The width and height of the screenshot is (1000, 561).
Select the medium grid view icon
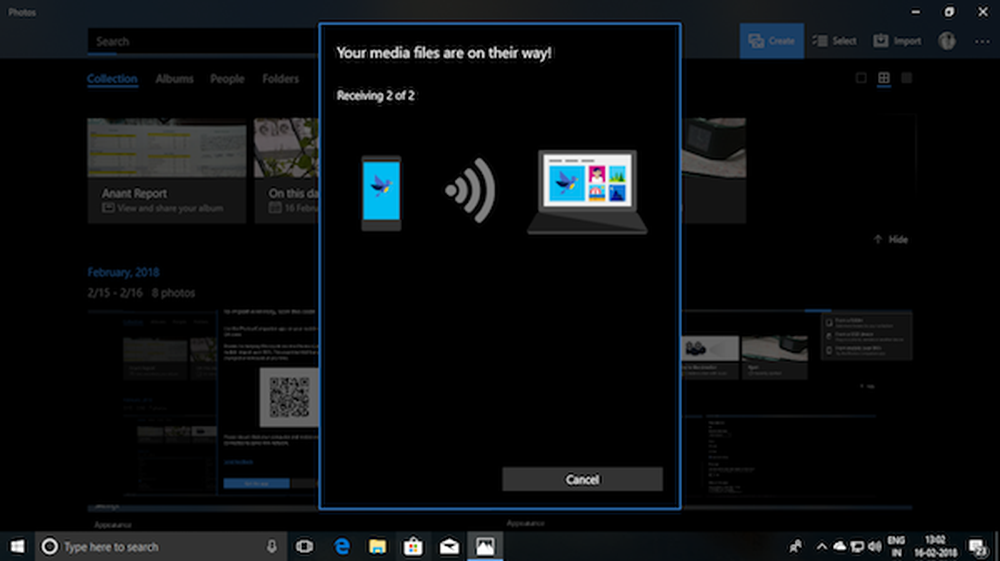pyautogui.click(x=884, y=78)
